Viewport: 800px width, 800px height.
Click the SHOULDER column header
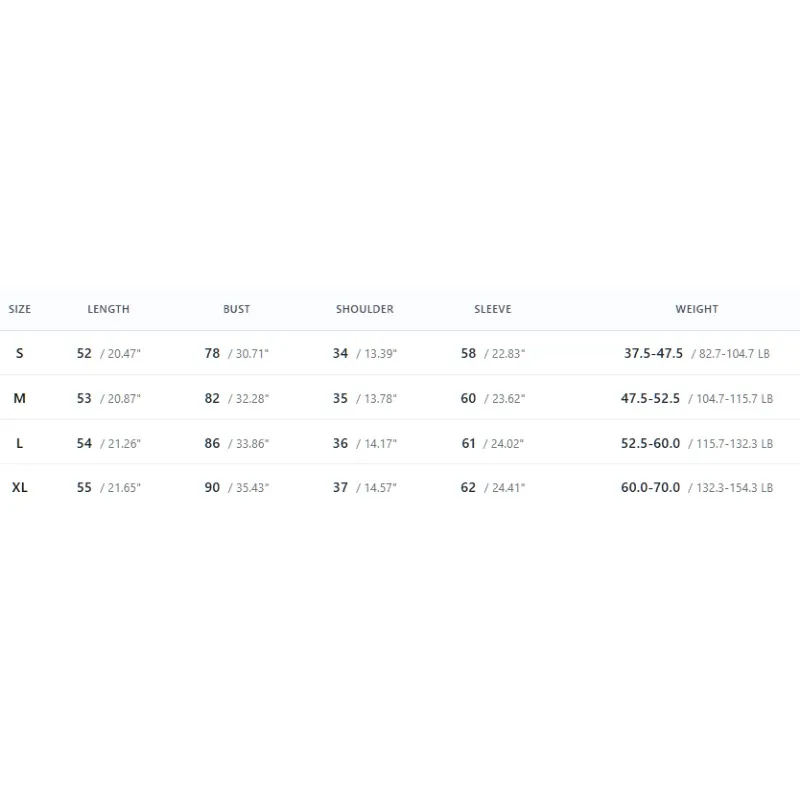click(x=365, y=309)
